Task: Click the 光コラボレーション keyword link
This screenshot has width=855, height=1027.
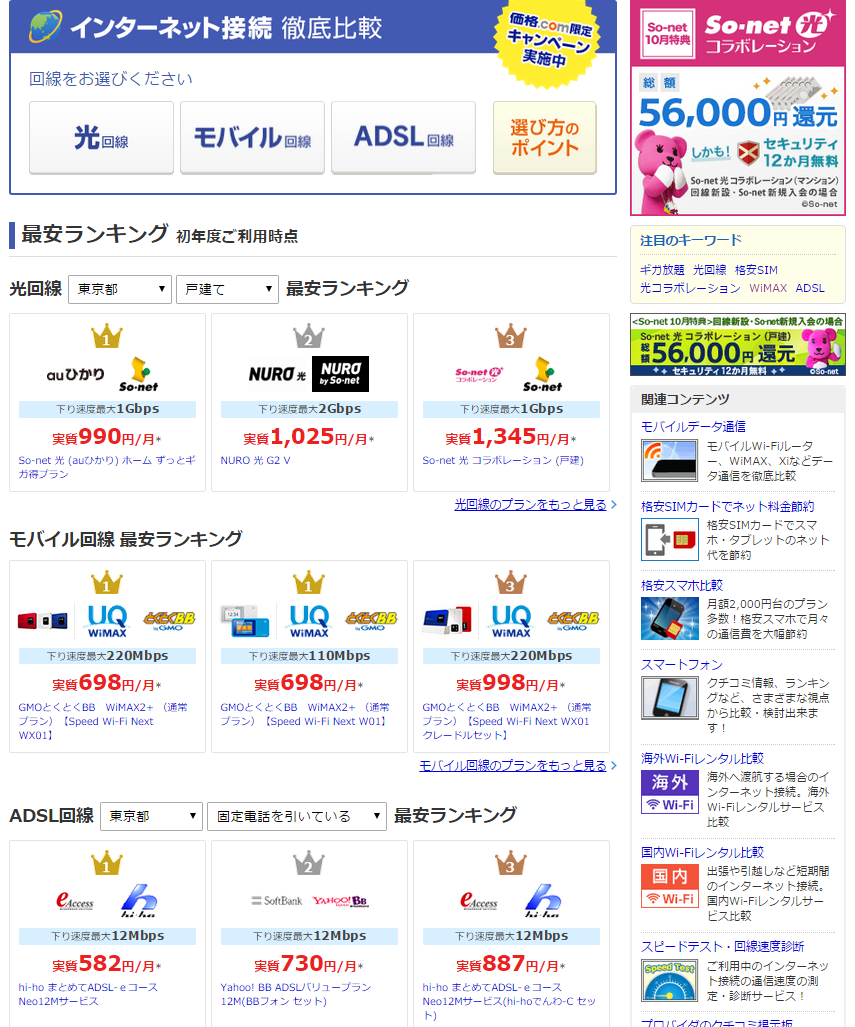Action: pos(691,288)
